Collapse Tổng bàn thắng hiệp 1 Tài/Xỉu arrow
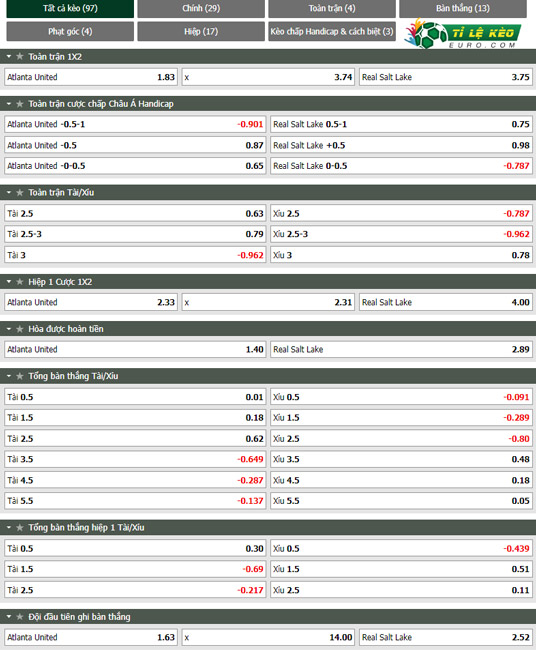The height and width of the screenshot is (655, 536). tap(9, 528)
